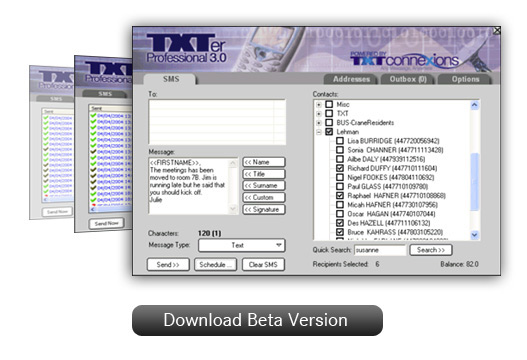Expand the Misc contact group
527x360 pixels.
point(319,105)
